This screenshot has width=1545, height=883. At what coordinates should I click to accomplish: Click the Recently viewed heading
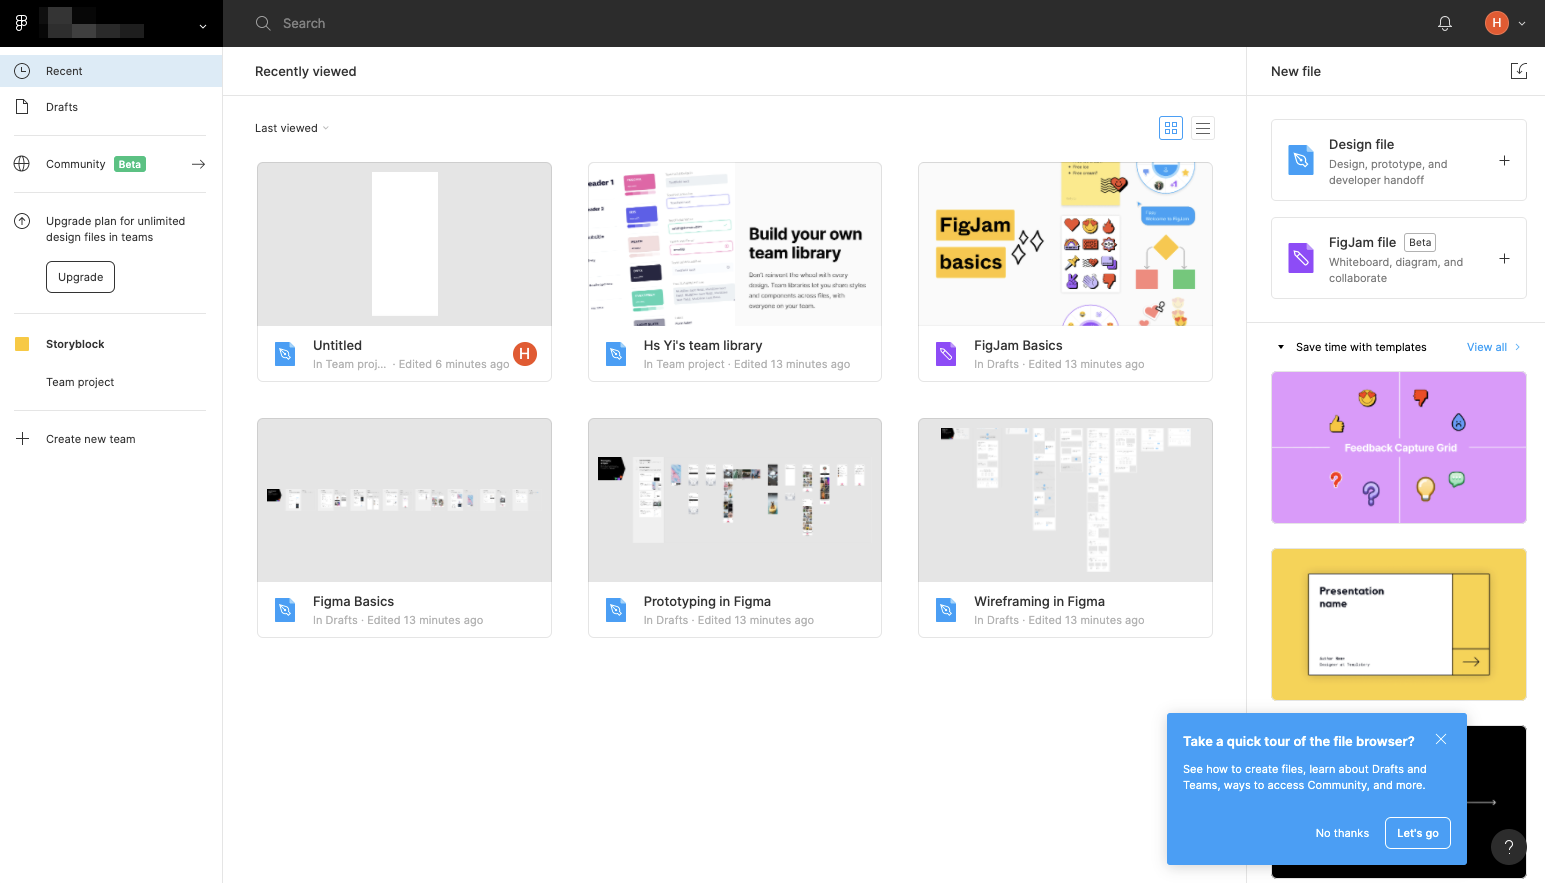306,71
